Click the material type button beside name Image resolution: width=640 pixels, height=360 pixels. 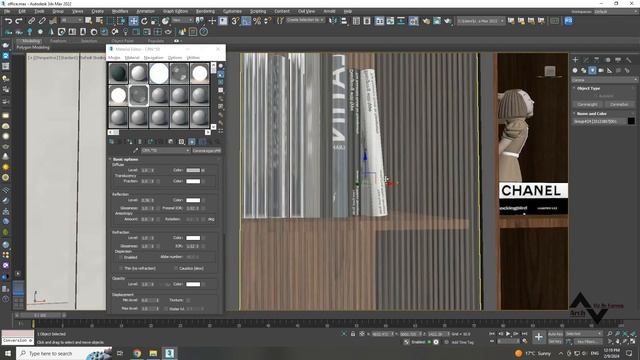[207, 151]
